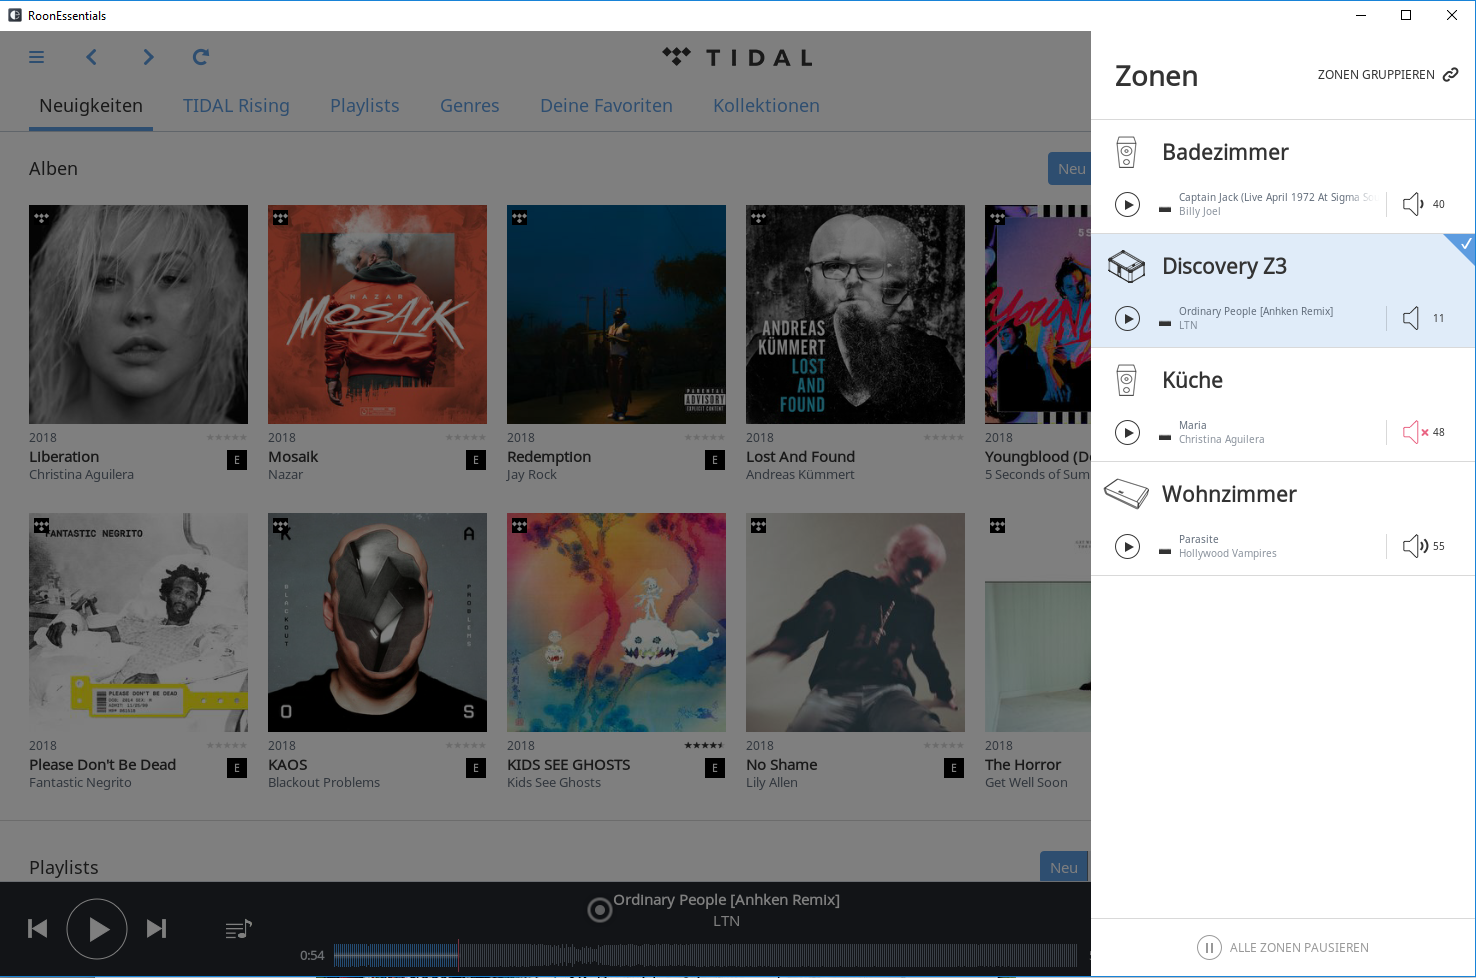Open the Kollektionen tab
This screenshot has height=978, width=1476.
[x=766, y=106]
